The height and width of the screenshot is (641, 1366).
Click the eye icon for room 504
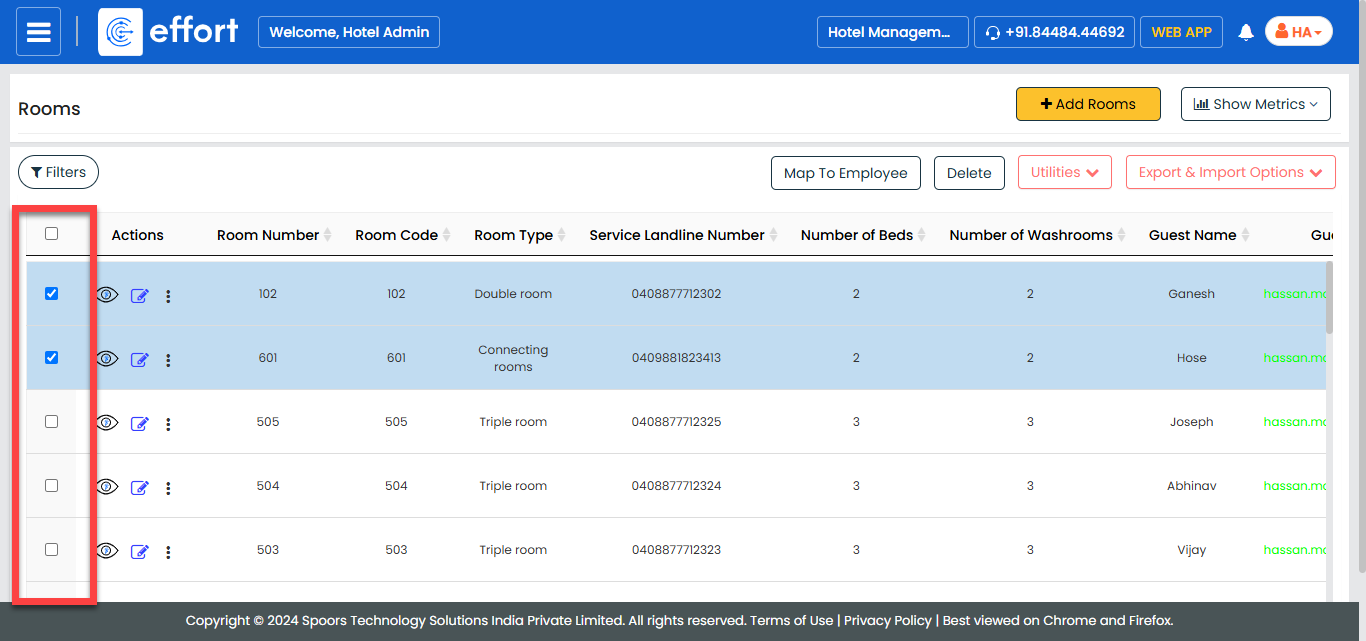click(107, 487)
